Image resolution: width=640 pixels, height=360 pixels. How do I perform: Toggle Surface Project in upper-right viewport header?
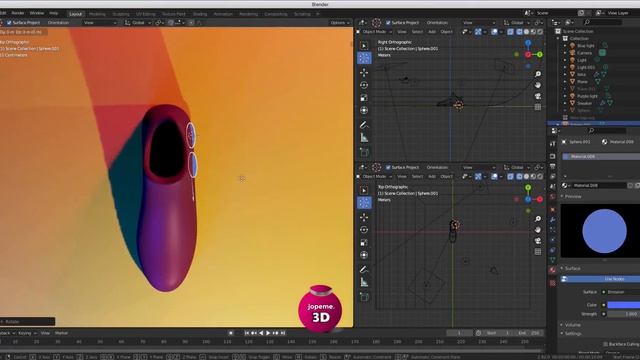click(388, 23)
